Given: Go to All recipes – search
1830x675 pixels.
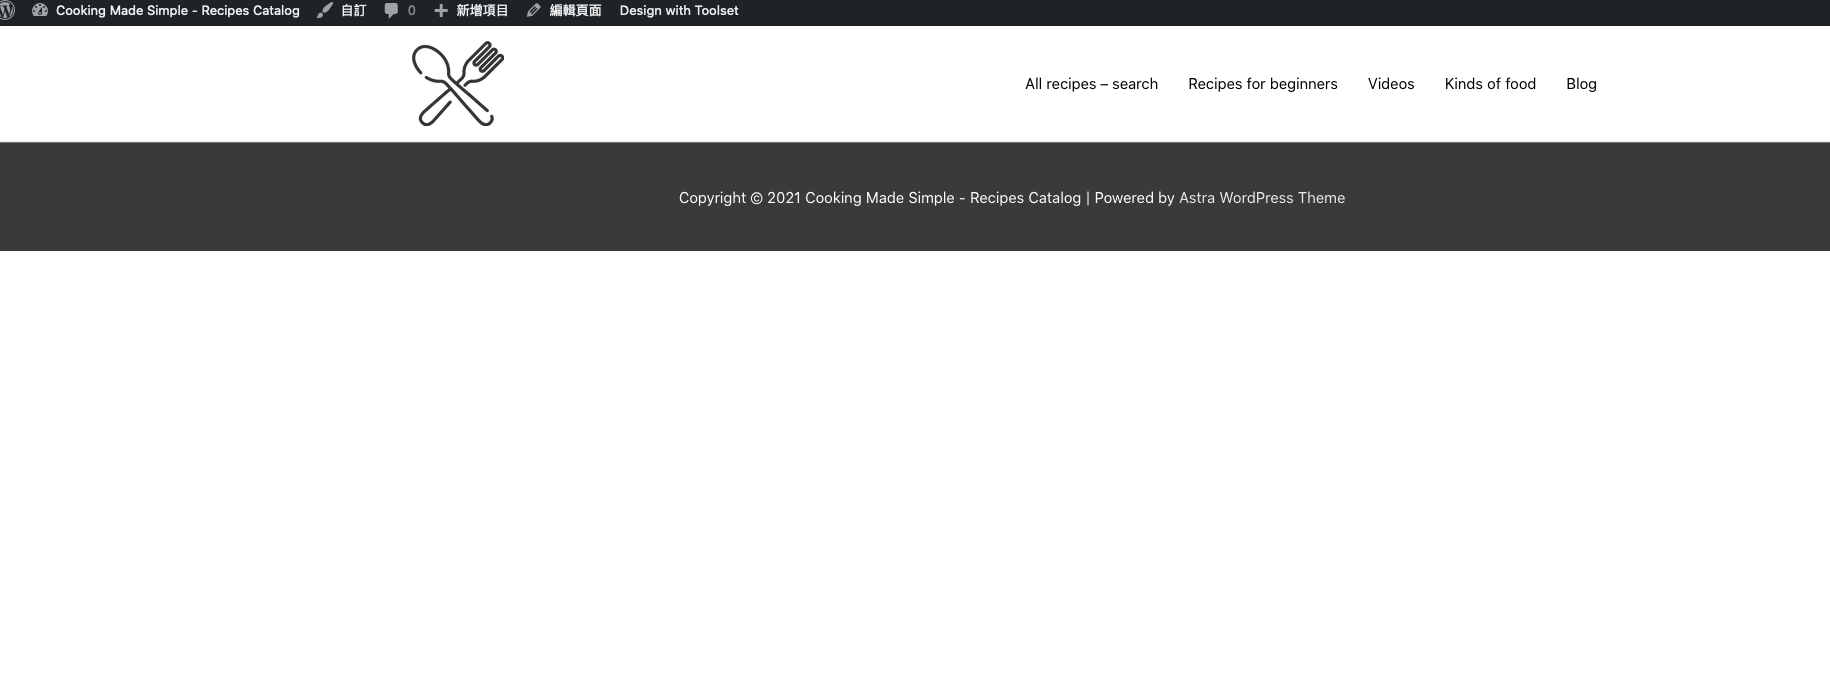Looking at the screenshot, I should 1091,84.
